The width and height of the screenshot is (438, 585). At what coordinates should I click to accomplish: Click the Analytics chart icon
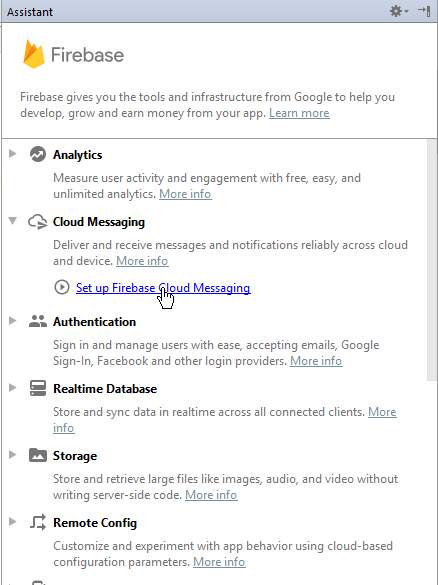[38, 154]
